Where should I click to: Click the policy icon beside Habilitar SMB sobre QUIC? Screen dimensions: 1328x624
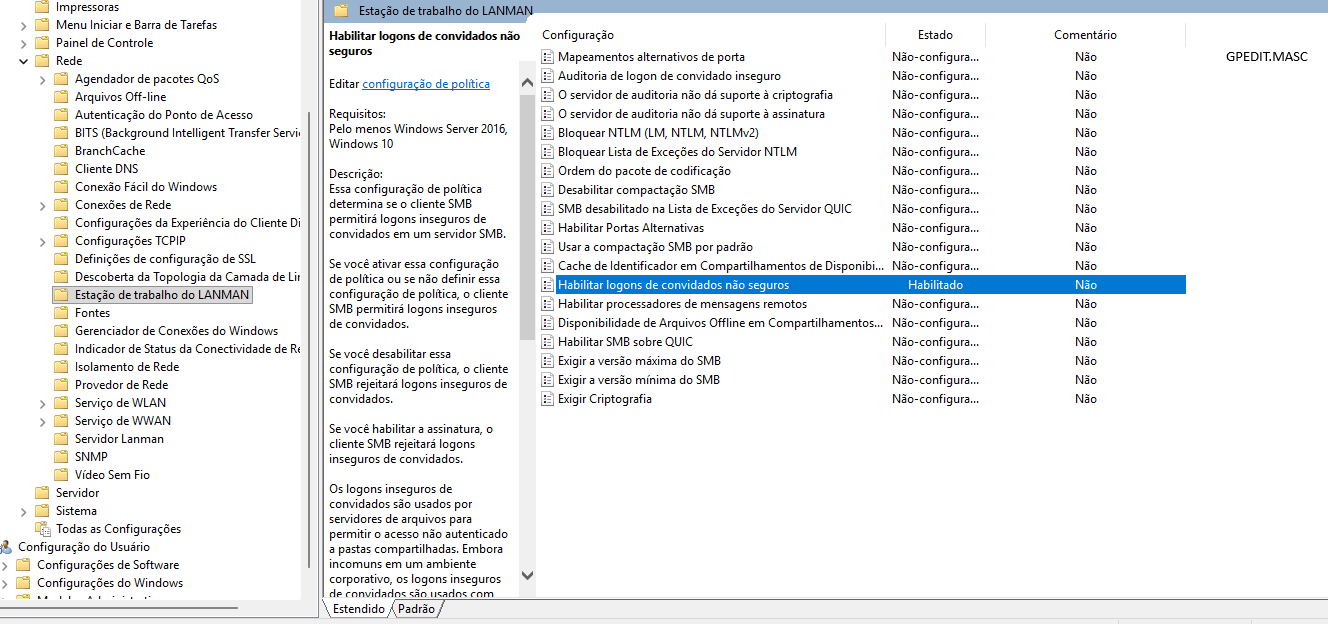tap(547, 342)
